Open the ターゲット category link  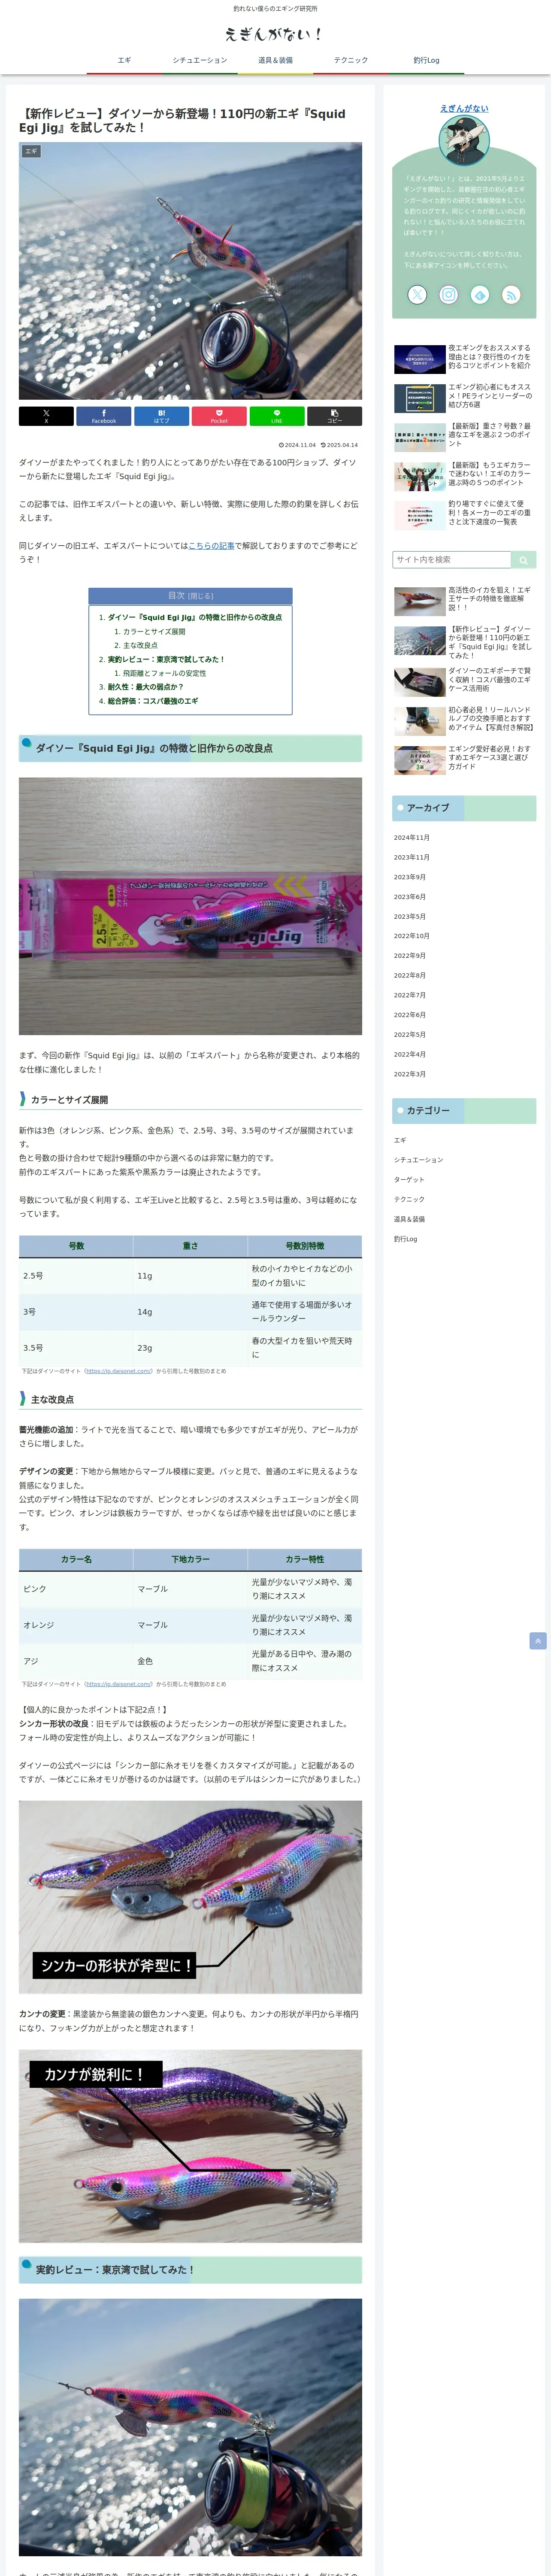click(x=409, y=1180)
